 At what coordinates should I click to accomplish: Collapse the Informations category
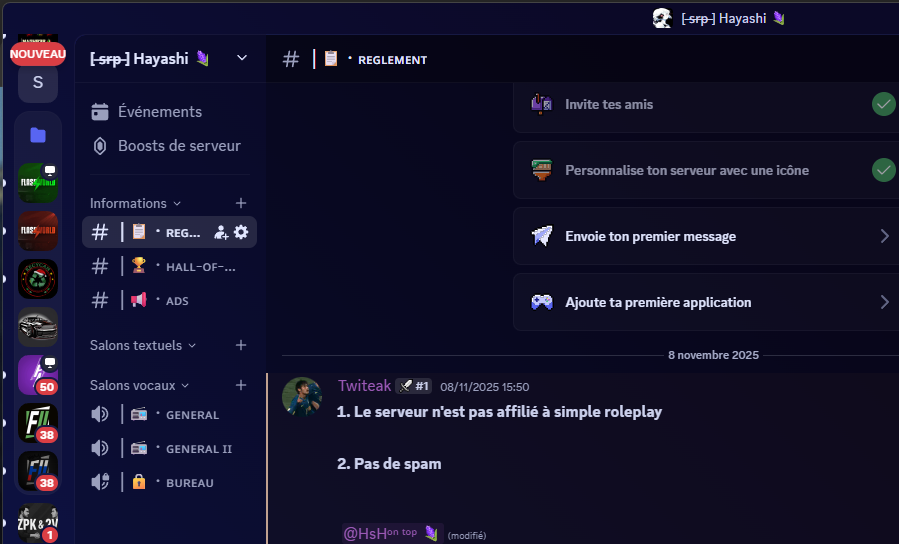pyautogui.click(x=135, y=203)
